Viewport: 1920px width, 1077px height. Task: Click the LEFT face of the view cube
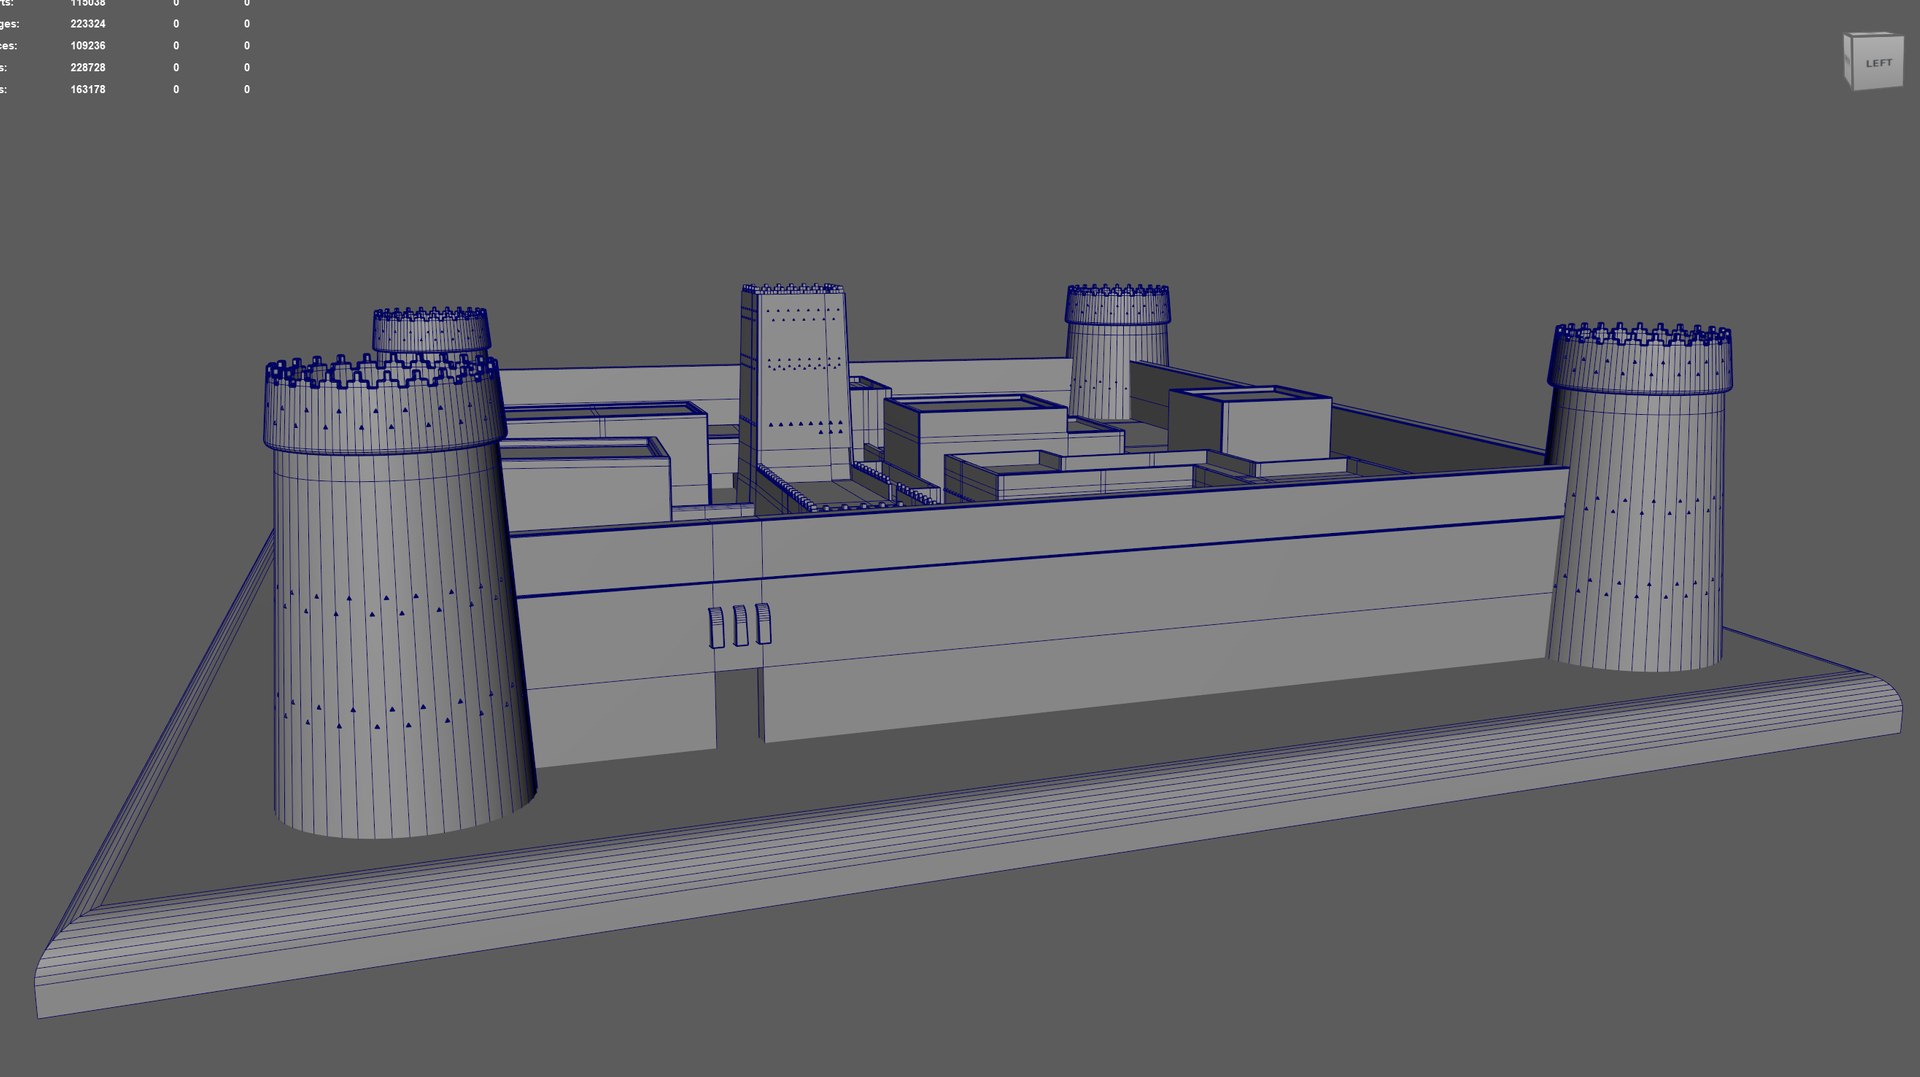[1878, 63]
